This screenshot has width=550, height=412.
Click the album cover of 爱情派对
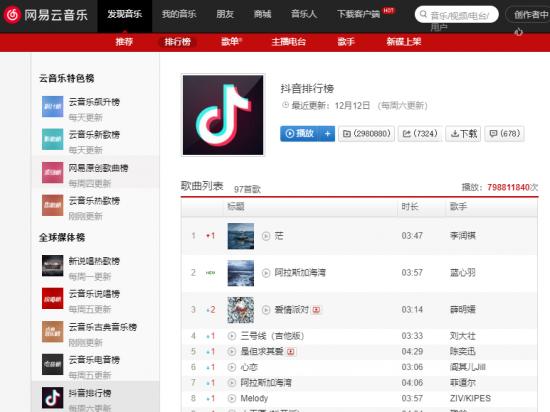pos(241,310)
